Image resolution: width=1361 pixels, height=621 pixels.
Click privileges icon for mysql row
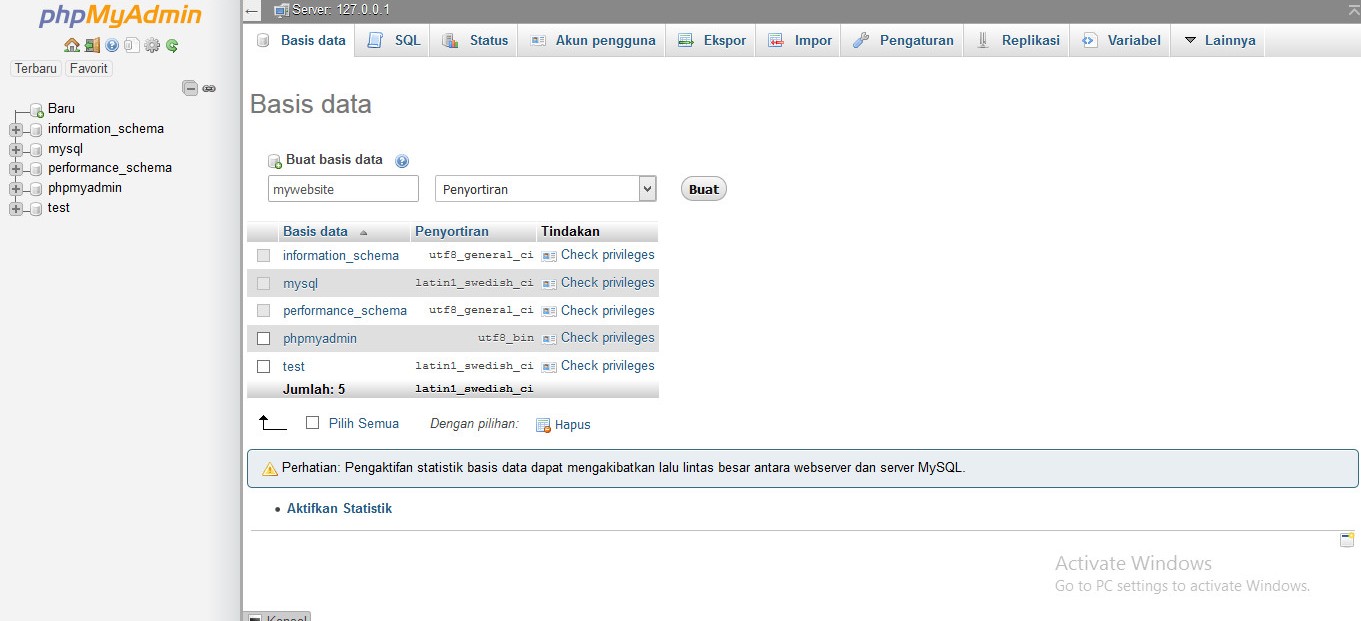tap(549, 284)
